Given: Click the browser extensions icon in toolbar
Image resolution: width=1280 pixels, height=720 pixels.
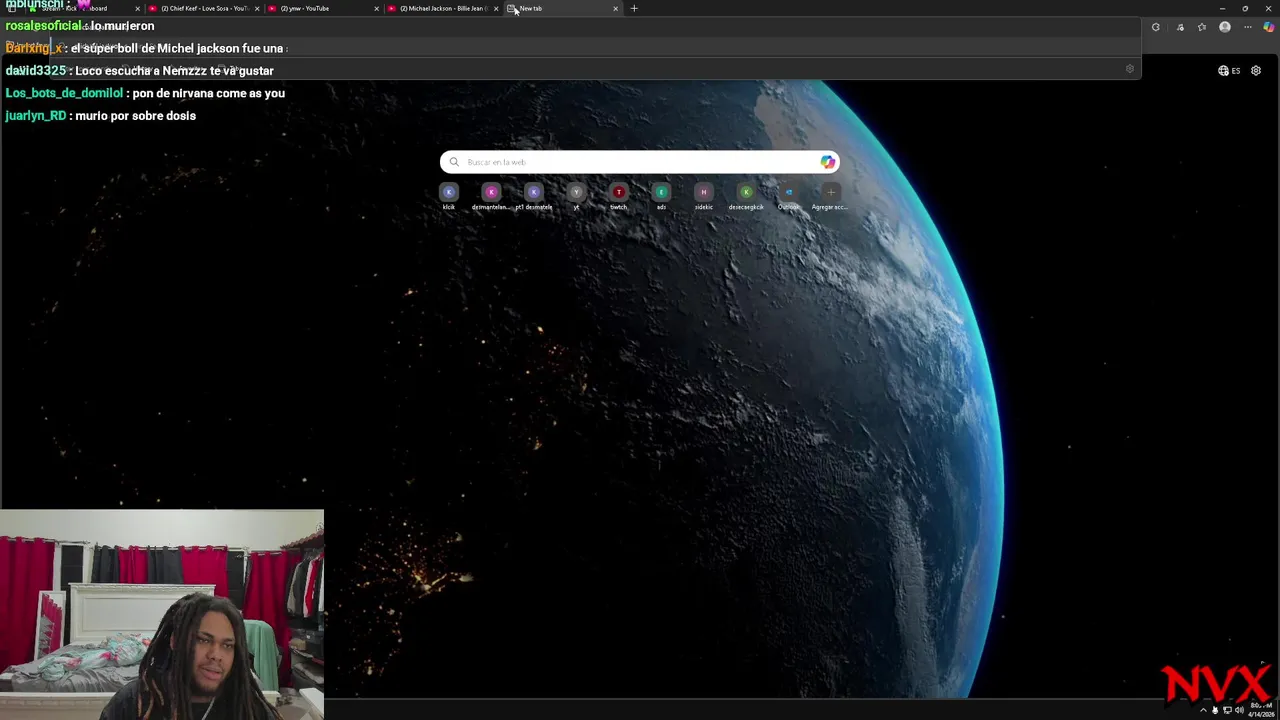Looking at the screenshot, I should coord(1156,27).
